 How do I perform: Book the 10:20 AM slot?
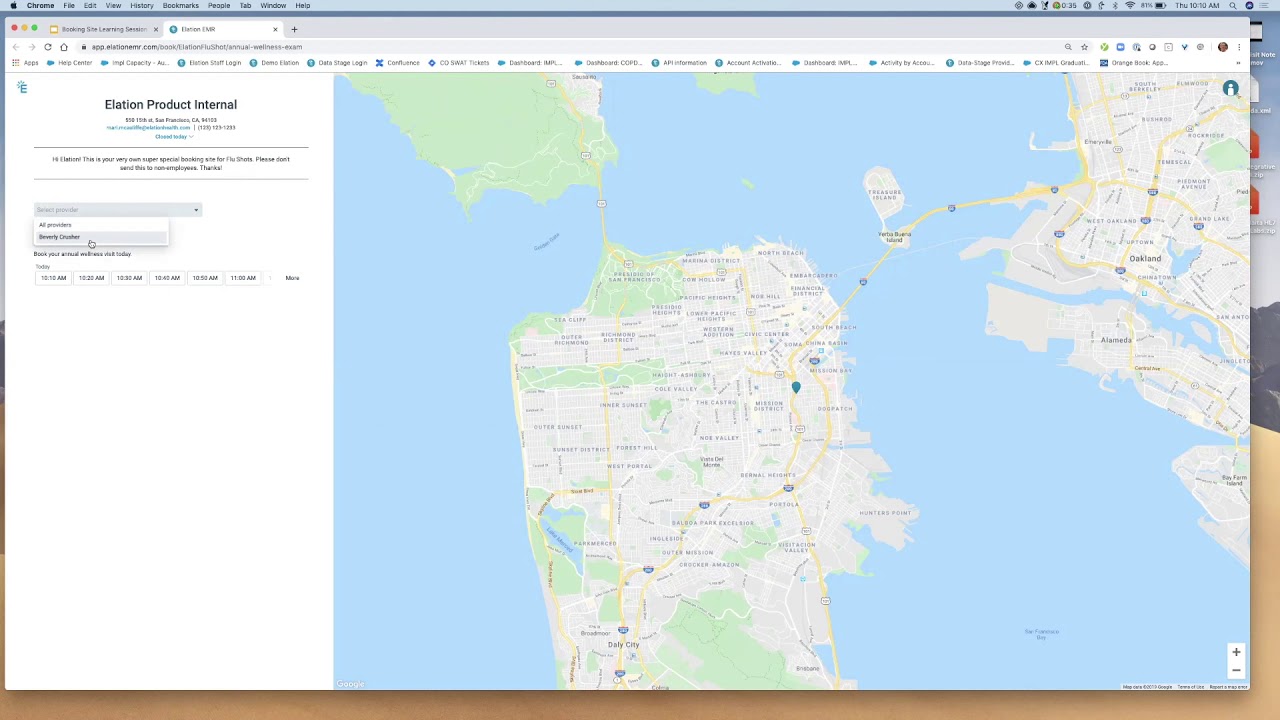[x=91, y=278]
